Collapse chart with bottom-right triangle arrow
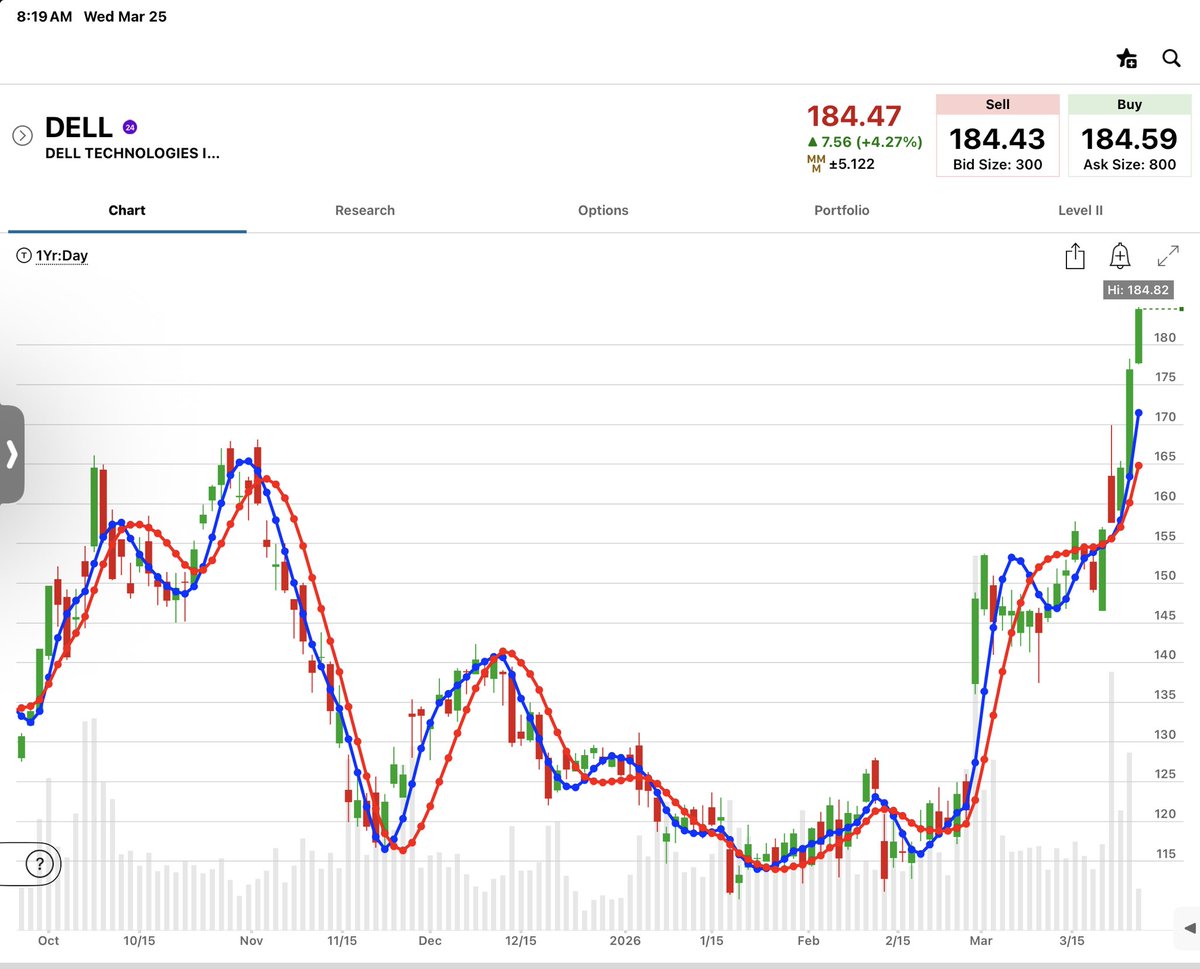The height and width of the screenshot is (969, 1200). tap(1189, 929)
